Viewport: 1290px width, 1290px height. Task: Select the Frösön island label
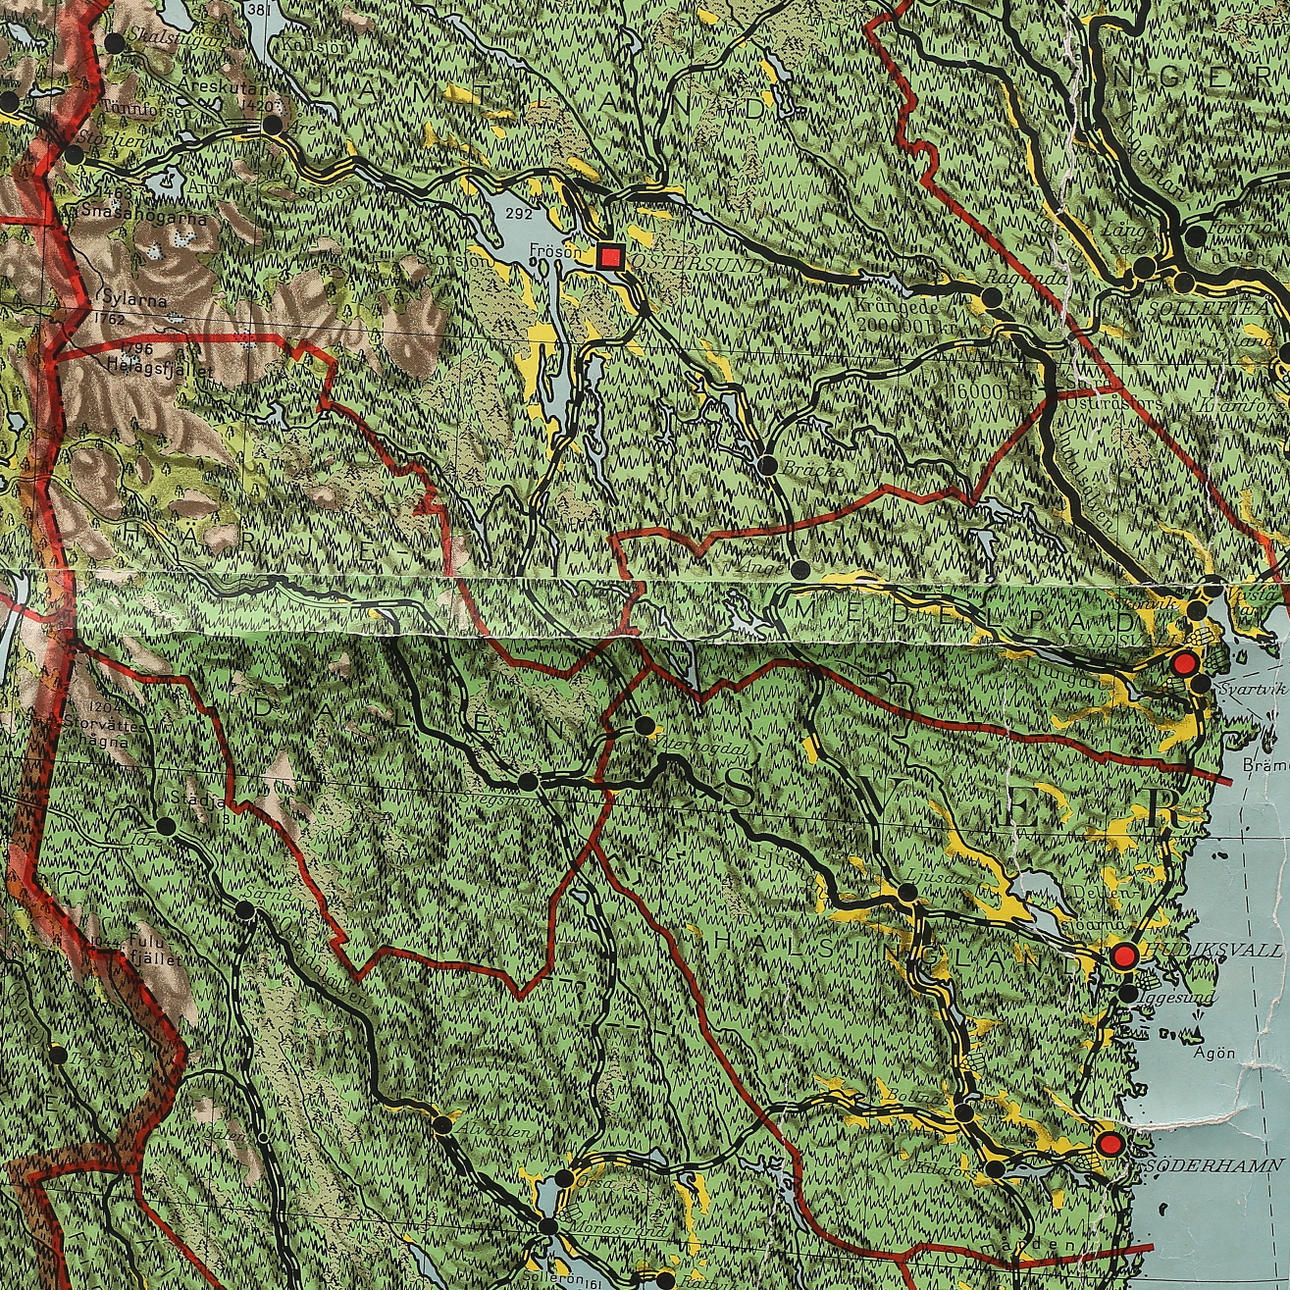554,252
